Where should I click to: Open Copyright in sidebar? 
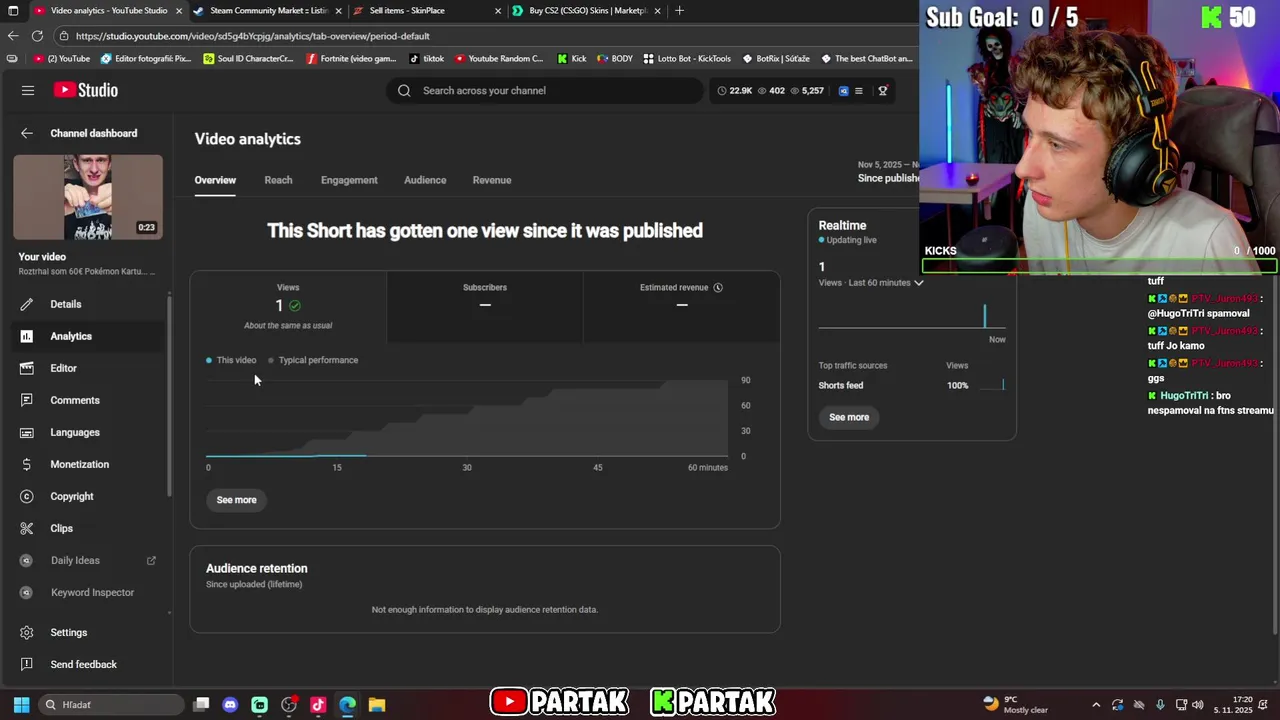pos(88,496)
